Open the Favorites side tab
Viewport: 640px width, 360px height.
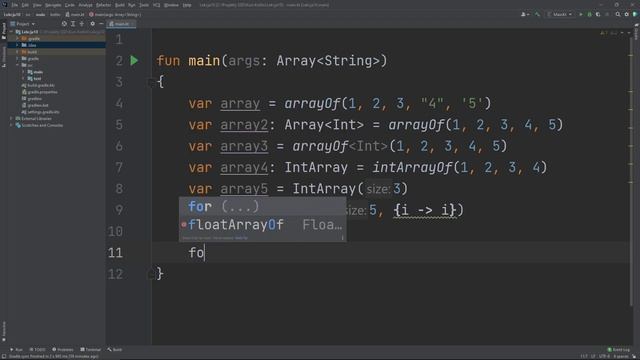coord(4,331)
